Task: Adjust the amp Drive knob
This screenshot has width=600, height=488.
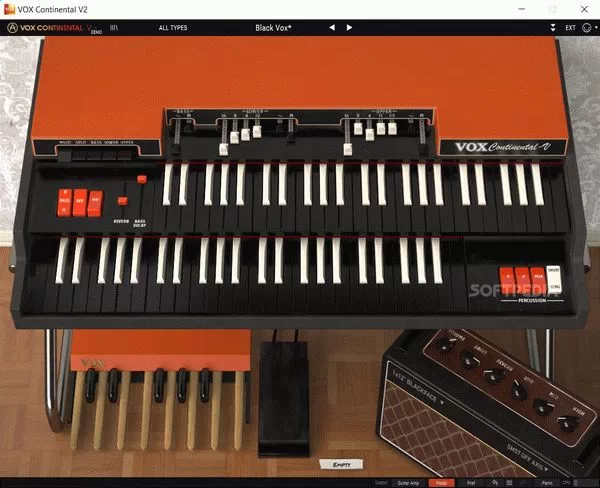Action: click(x=470, y=360)
